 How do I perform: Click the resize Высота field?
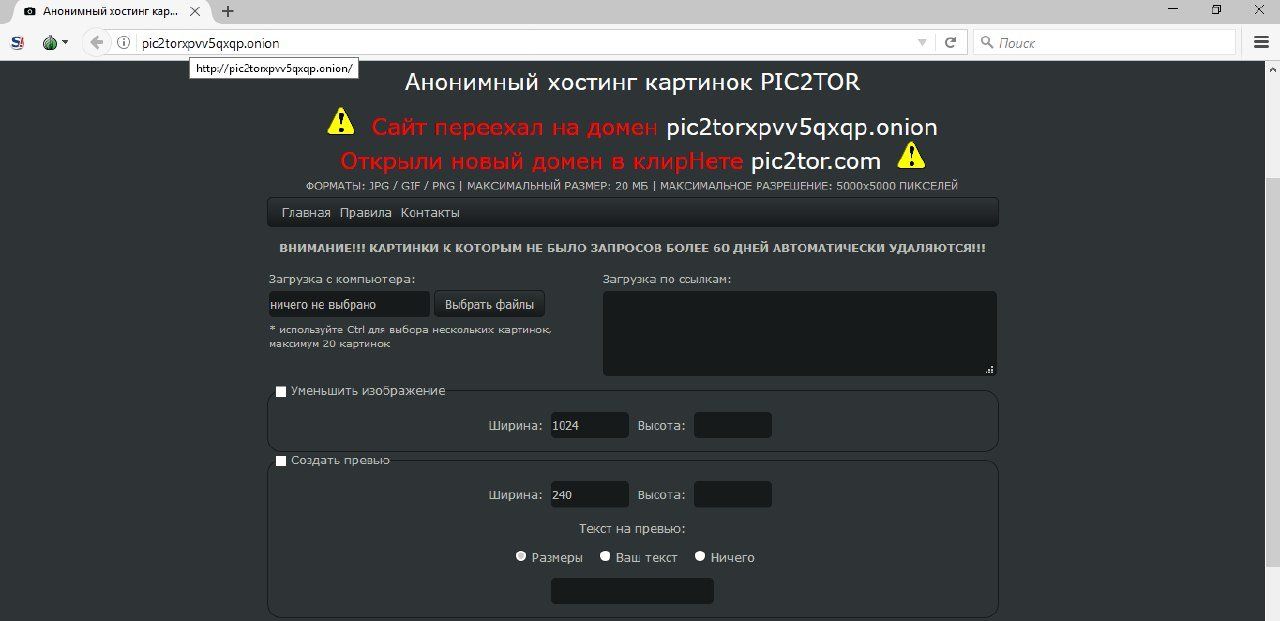(x=733, y=425)
